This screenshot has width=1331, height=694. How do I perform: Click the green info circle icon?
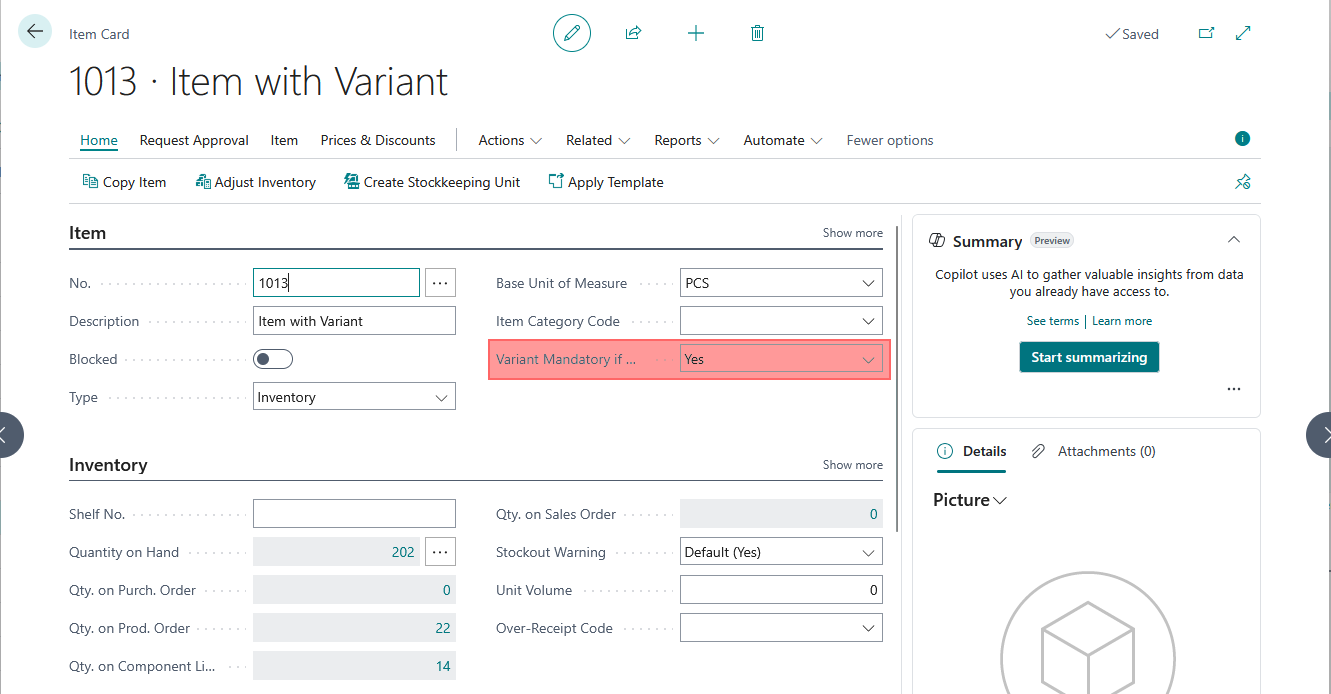tap(1242, 139)
